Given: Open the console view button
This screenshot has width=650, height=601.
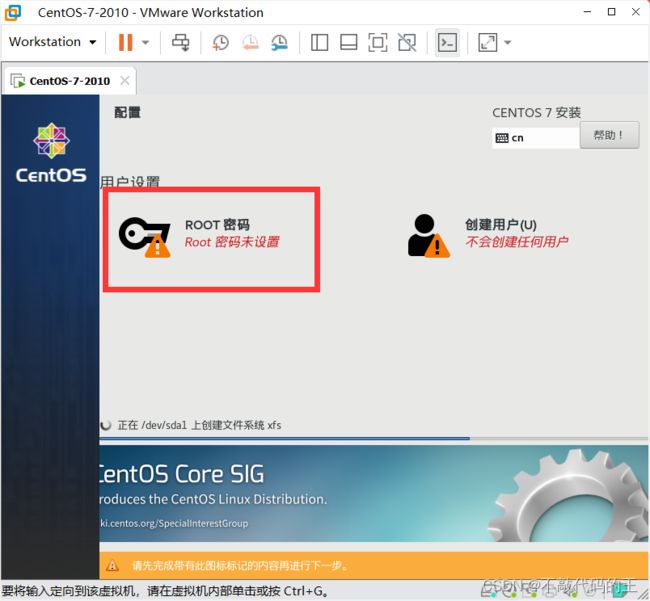Looking at the screenshot, I should point(447,42).
